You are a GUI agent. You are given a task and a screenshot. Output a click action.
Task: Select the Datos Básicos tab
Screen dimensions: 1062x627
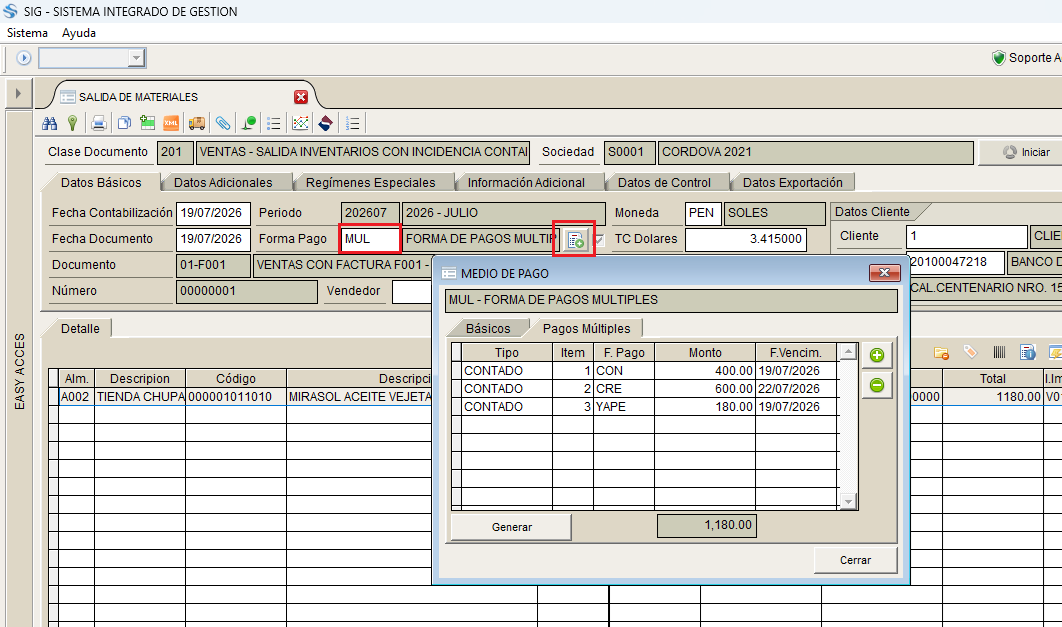(x=101, y=182)
